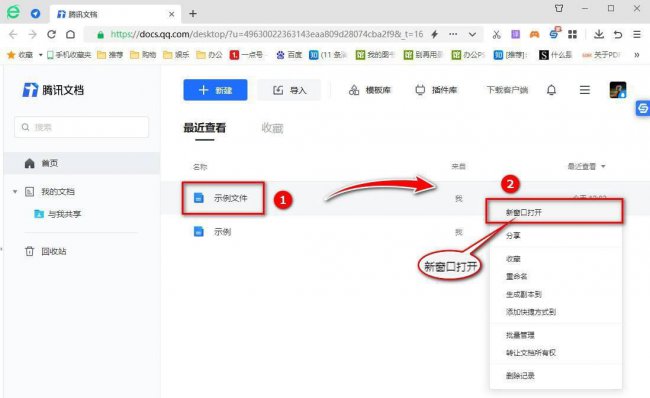The width and height of the screenshot is (650, 398).
Task: Choose 添加快捷方式到 in the context menu
Action: click(x=555, y=312)
